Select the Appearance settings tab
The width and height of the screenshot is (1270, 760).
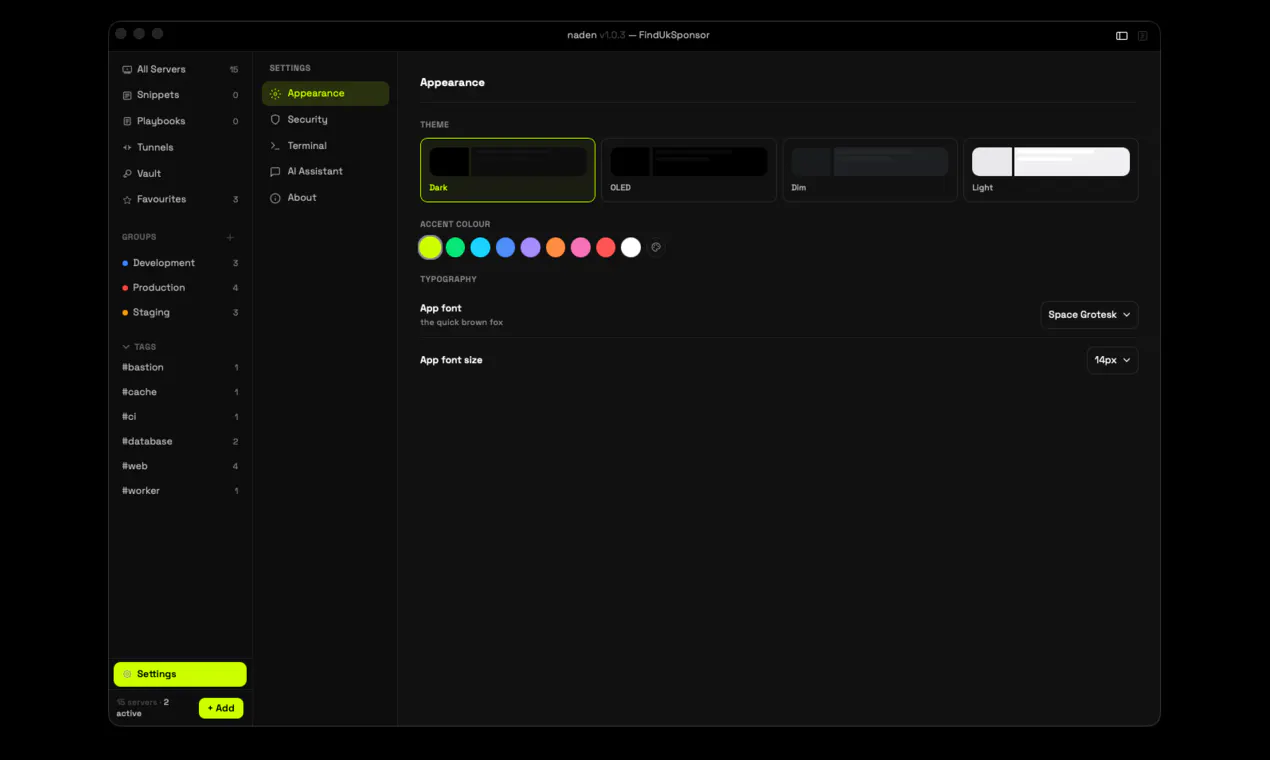(325, 93)
